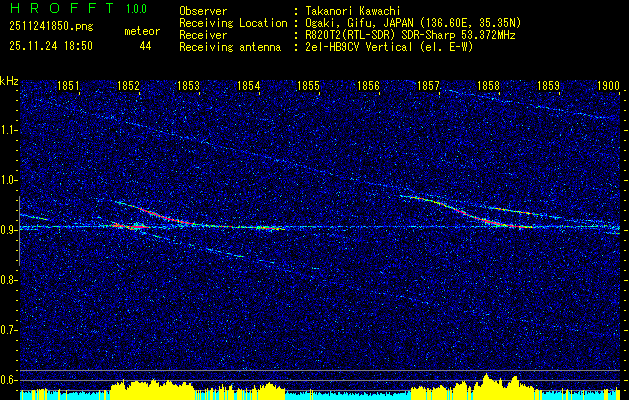Click the 0.9 kHz axis label
The width and height of the screenshot is (629, 400).
pos(8,230)
